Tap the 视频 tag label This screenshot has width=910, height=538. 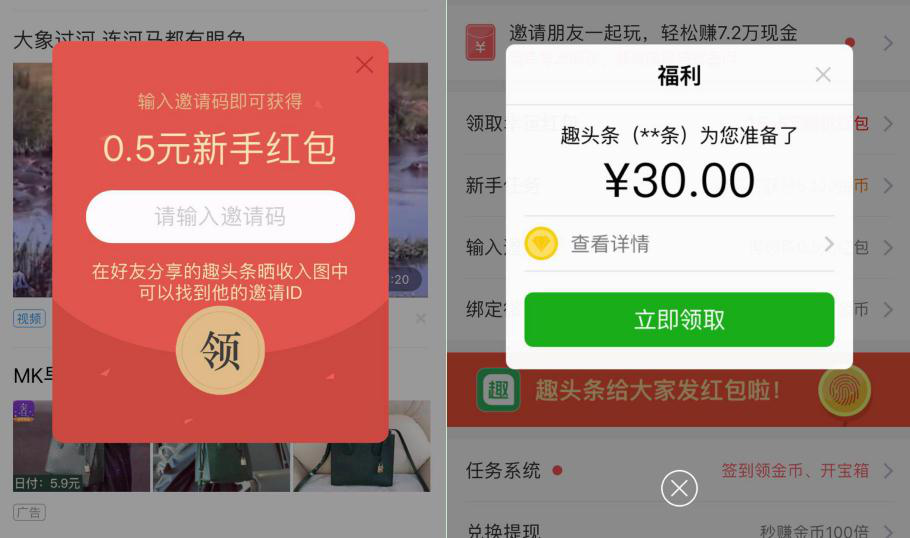(29, 319)
